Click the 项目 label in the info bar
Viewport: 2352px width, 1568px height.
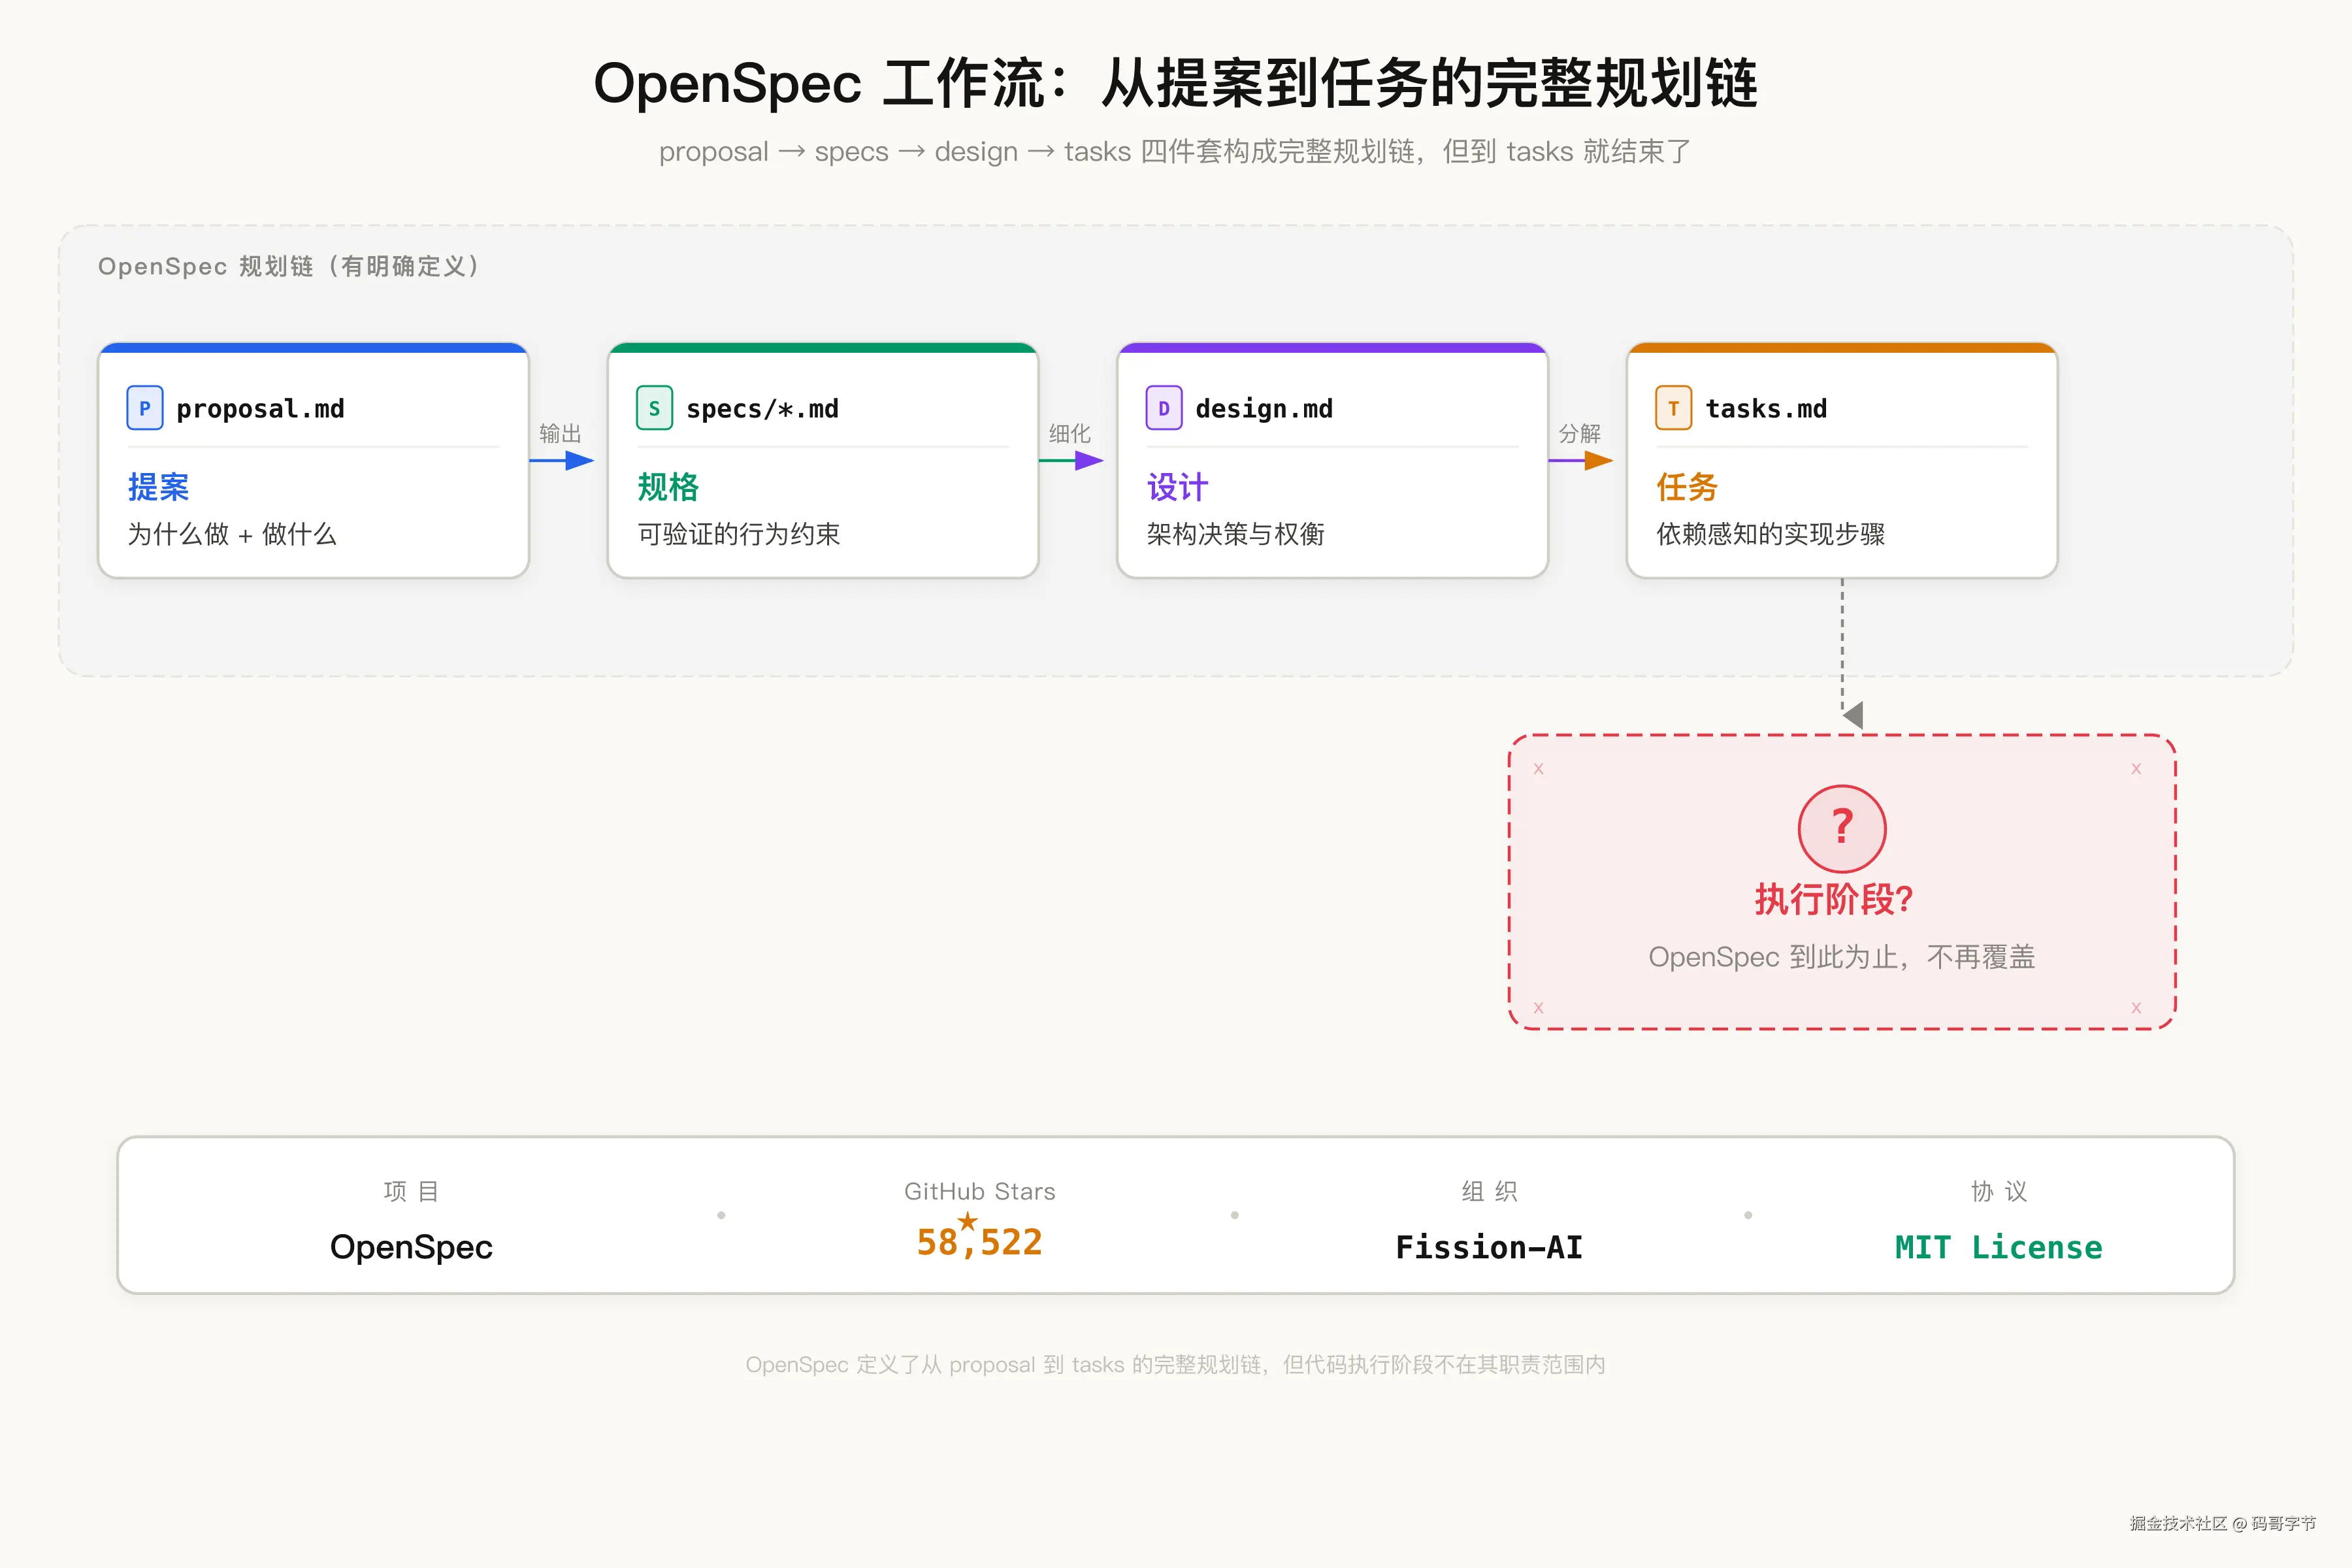(411, 1191)
